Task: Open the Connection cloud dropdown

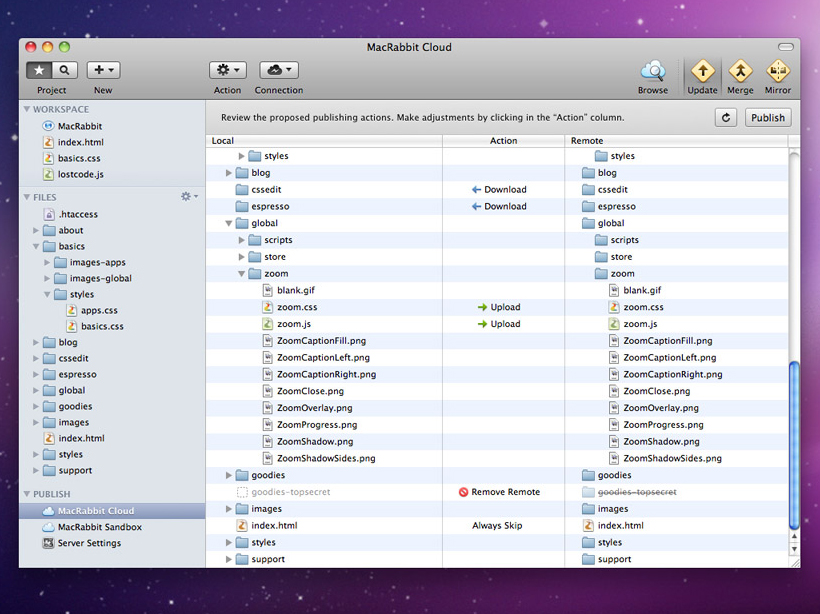Action: coord(279,70)
